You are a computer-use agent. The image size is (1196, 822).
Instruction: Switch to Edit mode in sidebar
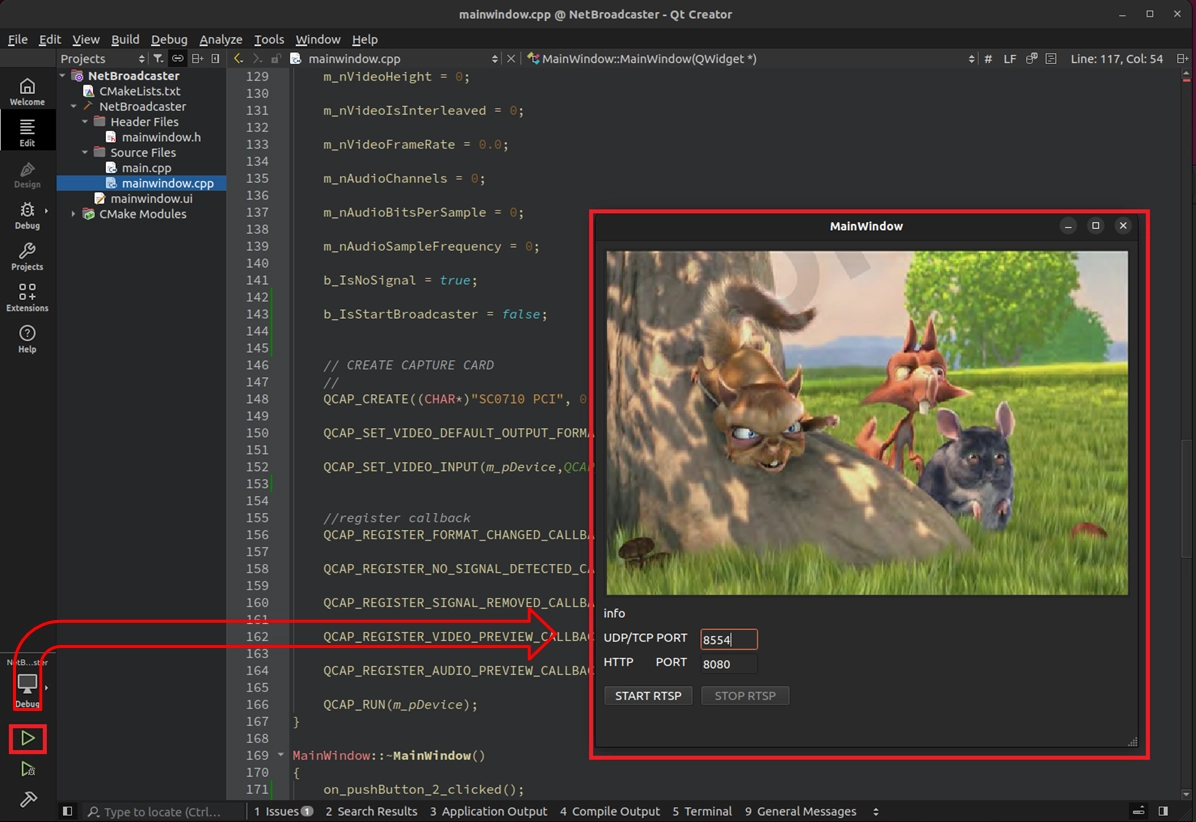tap(27, 132)
